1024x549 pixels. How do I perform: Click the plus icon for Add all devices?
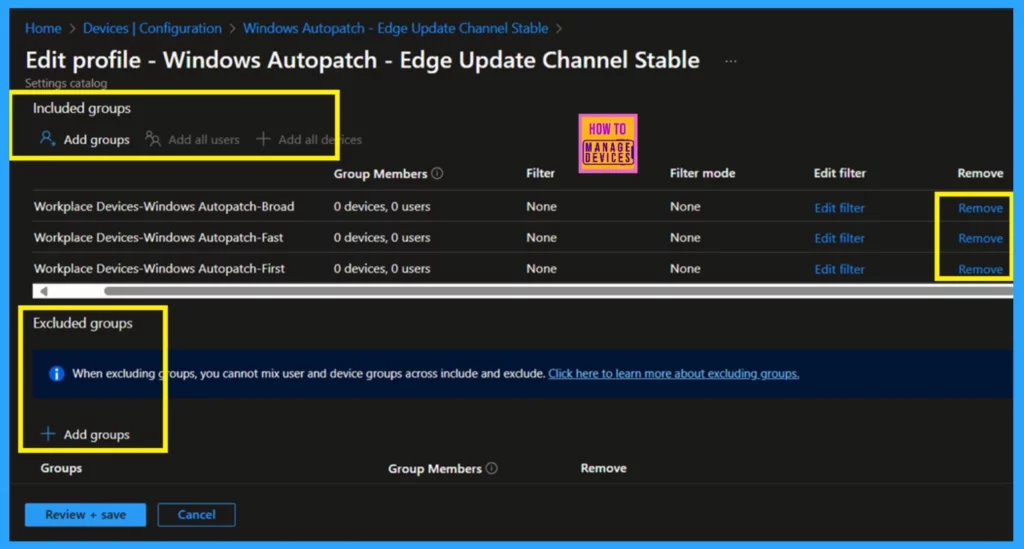pyautogui.click(x=263, y=138)
